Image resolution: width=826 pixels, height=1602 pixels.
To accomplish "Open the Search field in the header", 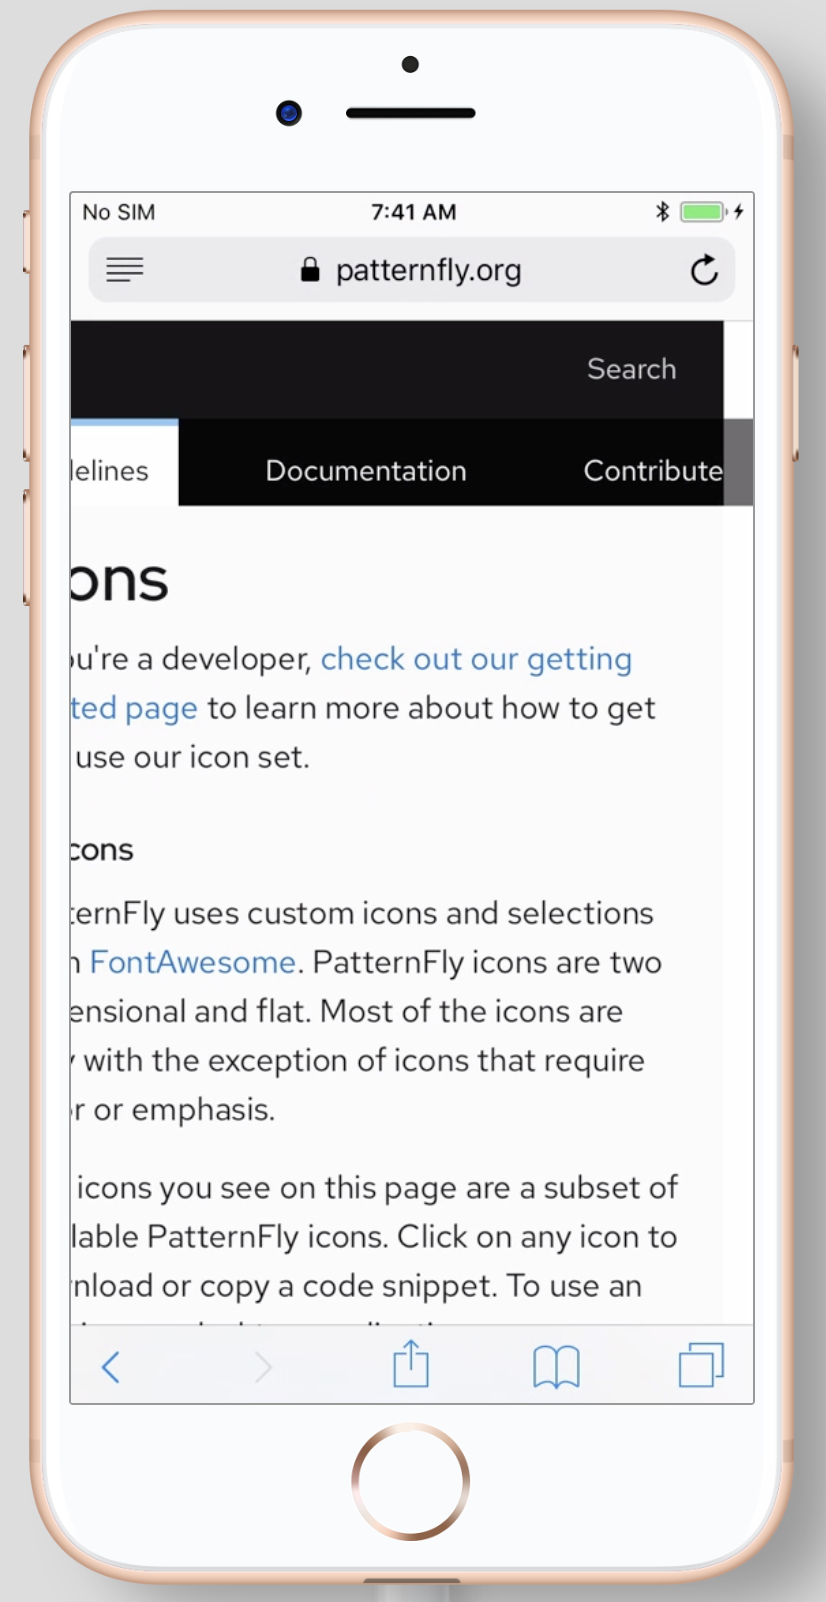I will coord(631,369).
